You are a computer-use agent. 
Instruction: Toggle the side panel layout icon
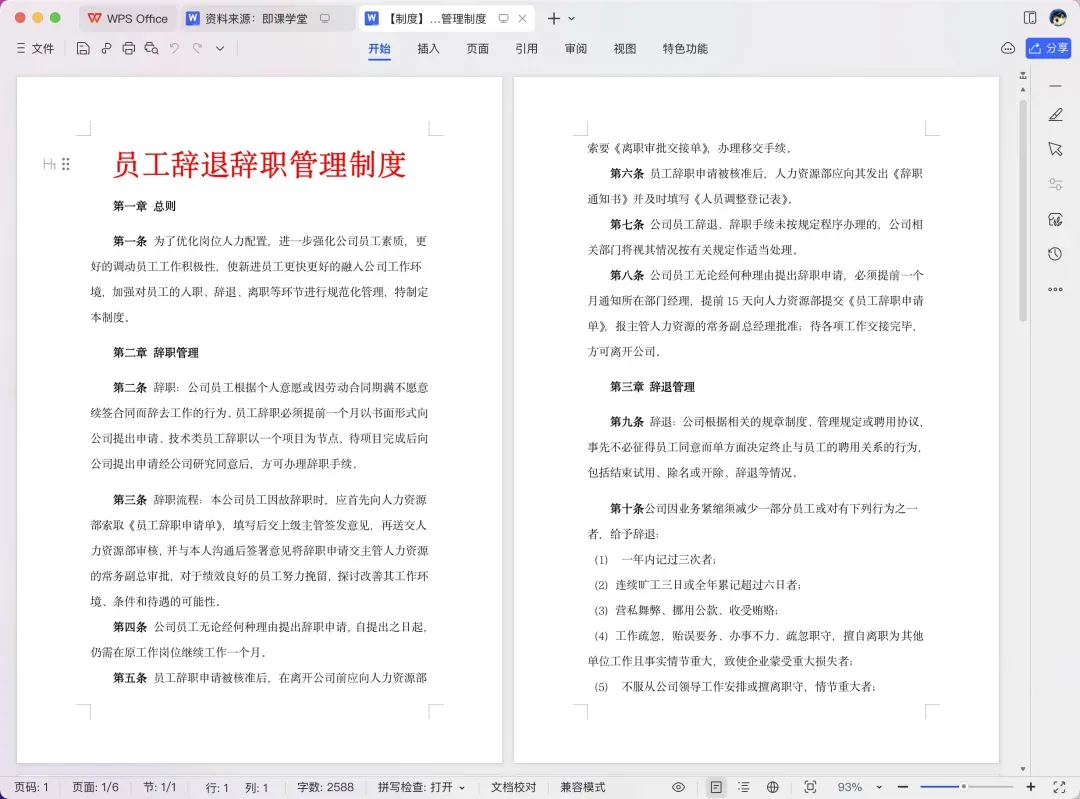(1030, 18)
